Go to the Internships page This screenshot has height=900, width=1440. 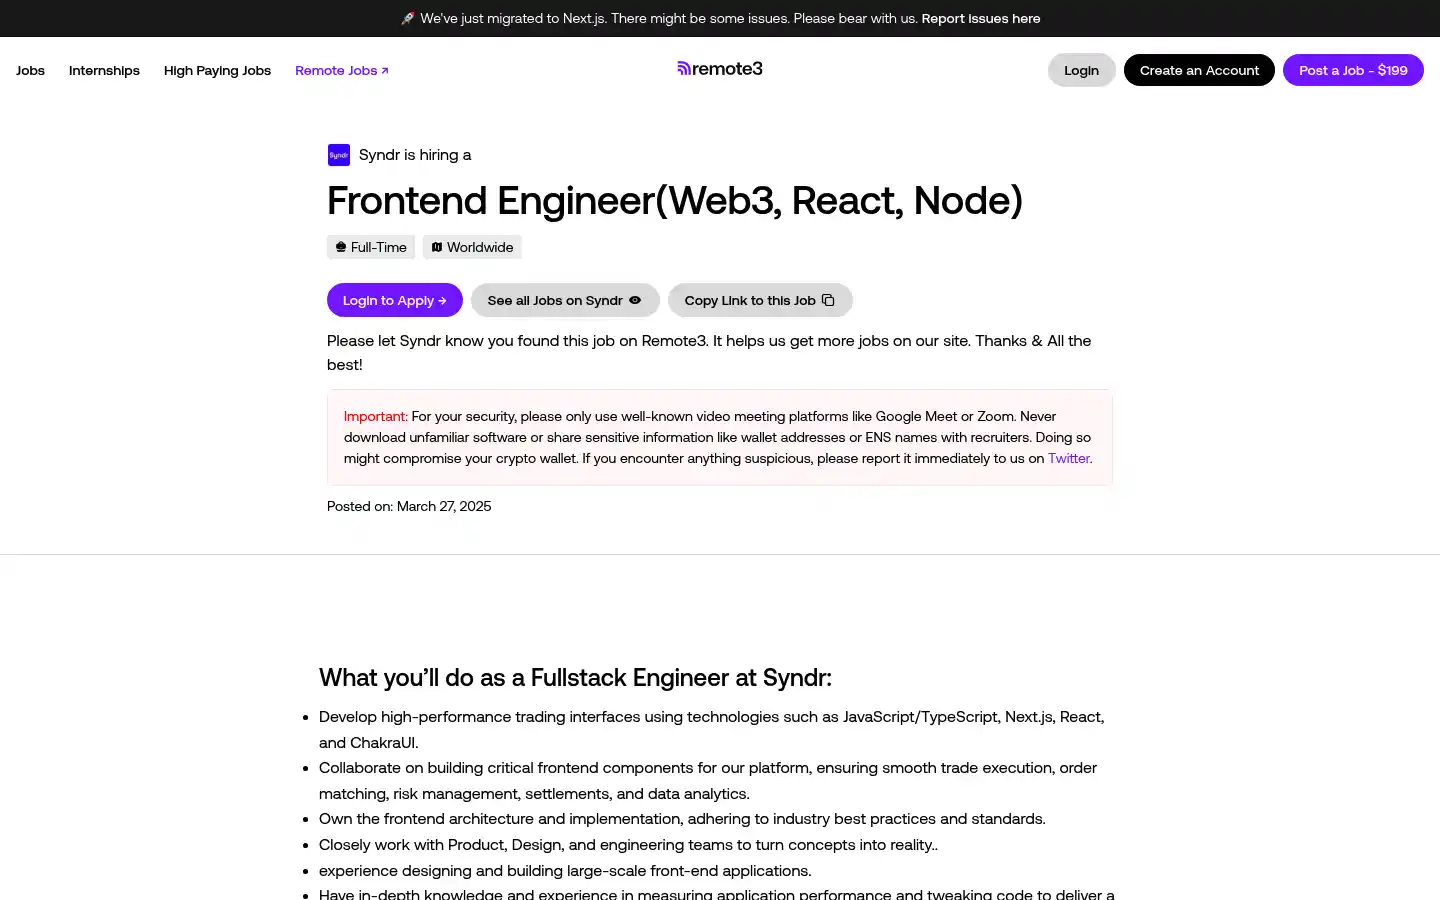[x=104, y=70]
